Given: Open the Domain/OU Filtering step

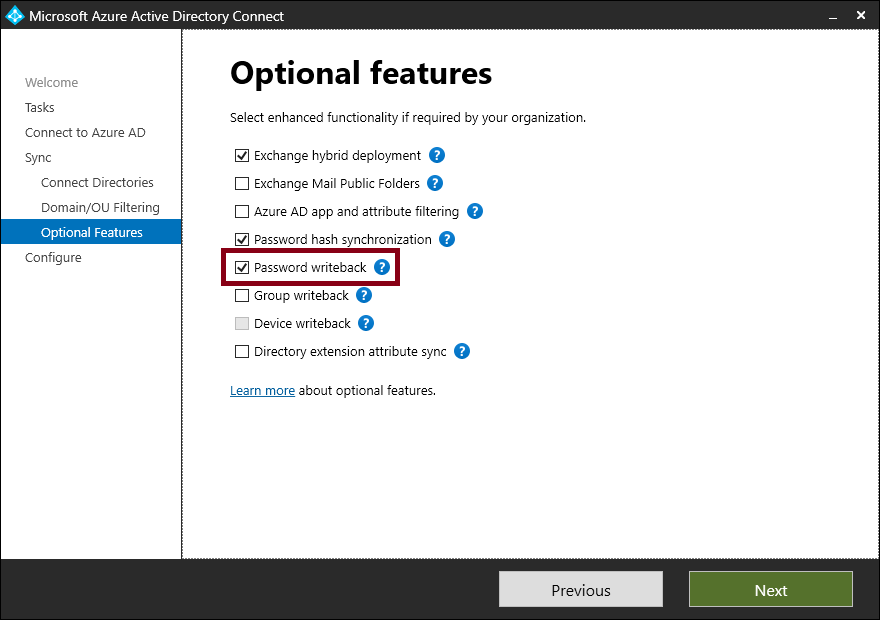Looking at the screenshot, I should tap(100, 208).
